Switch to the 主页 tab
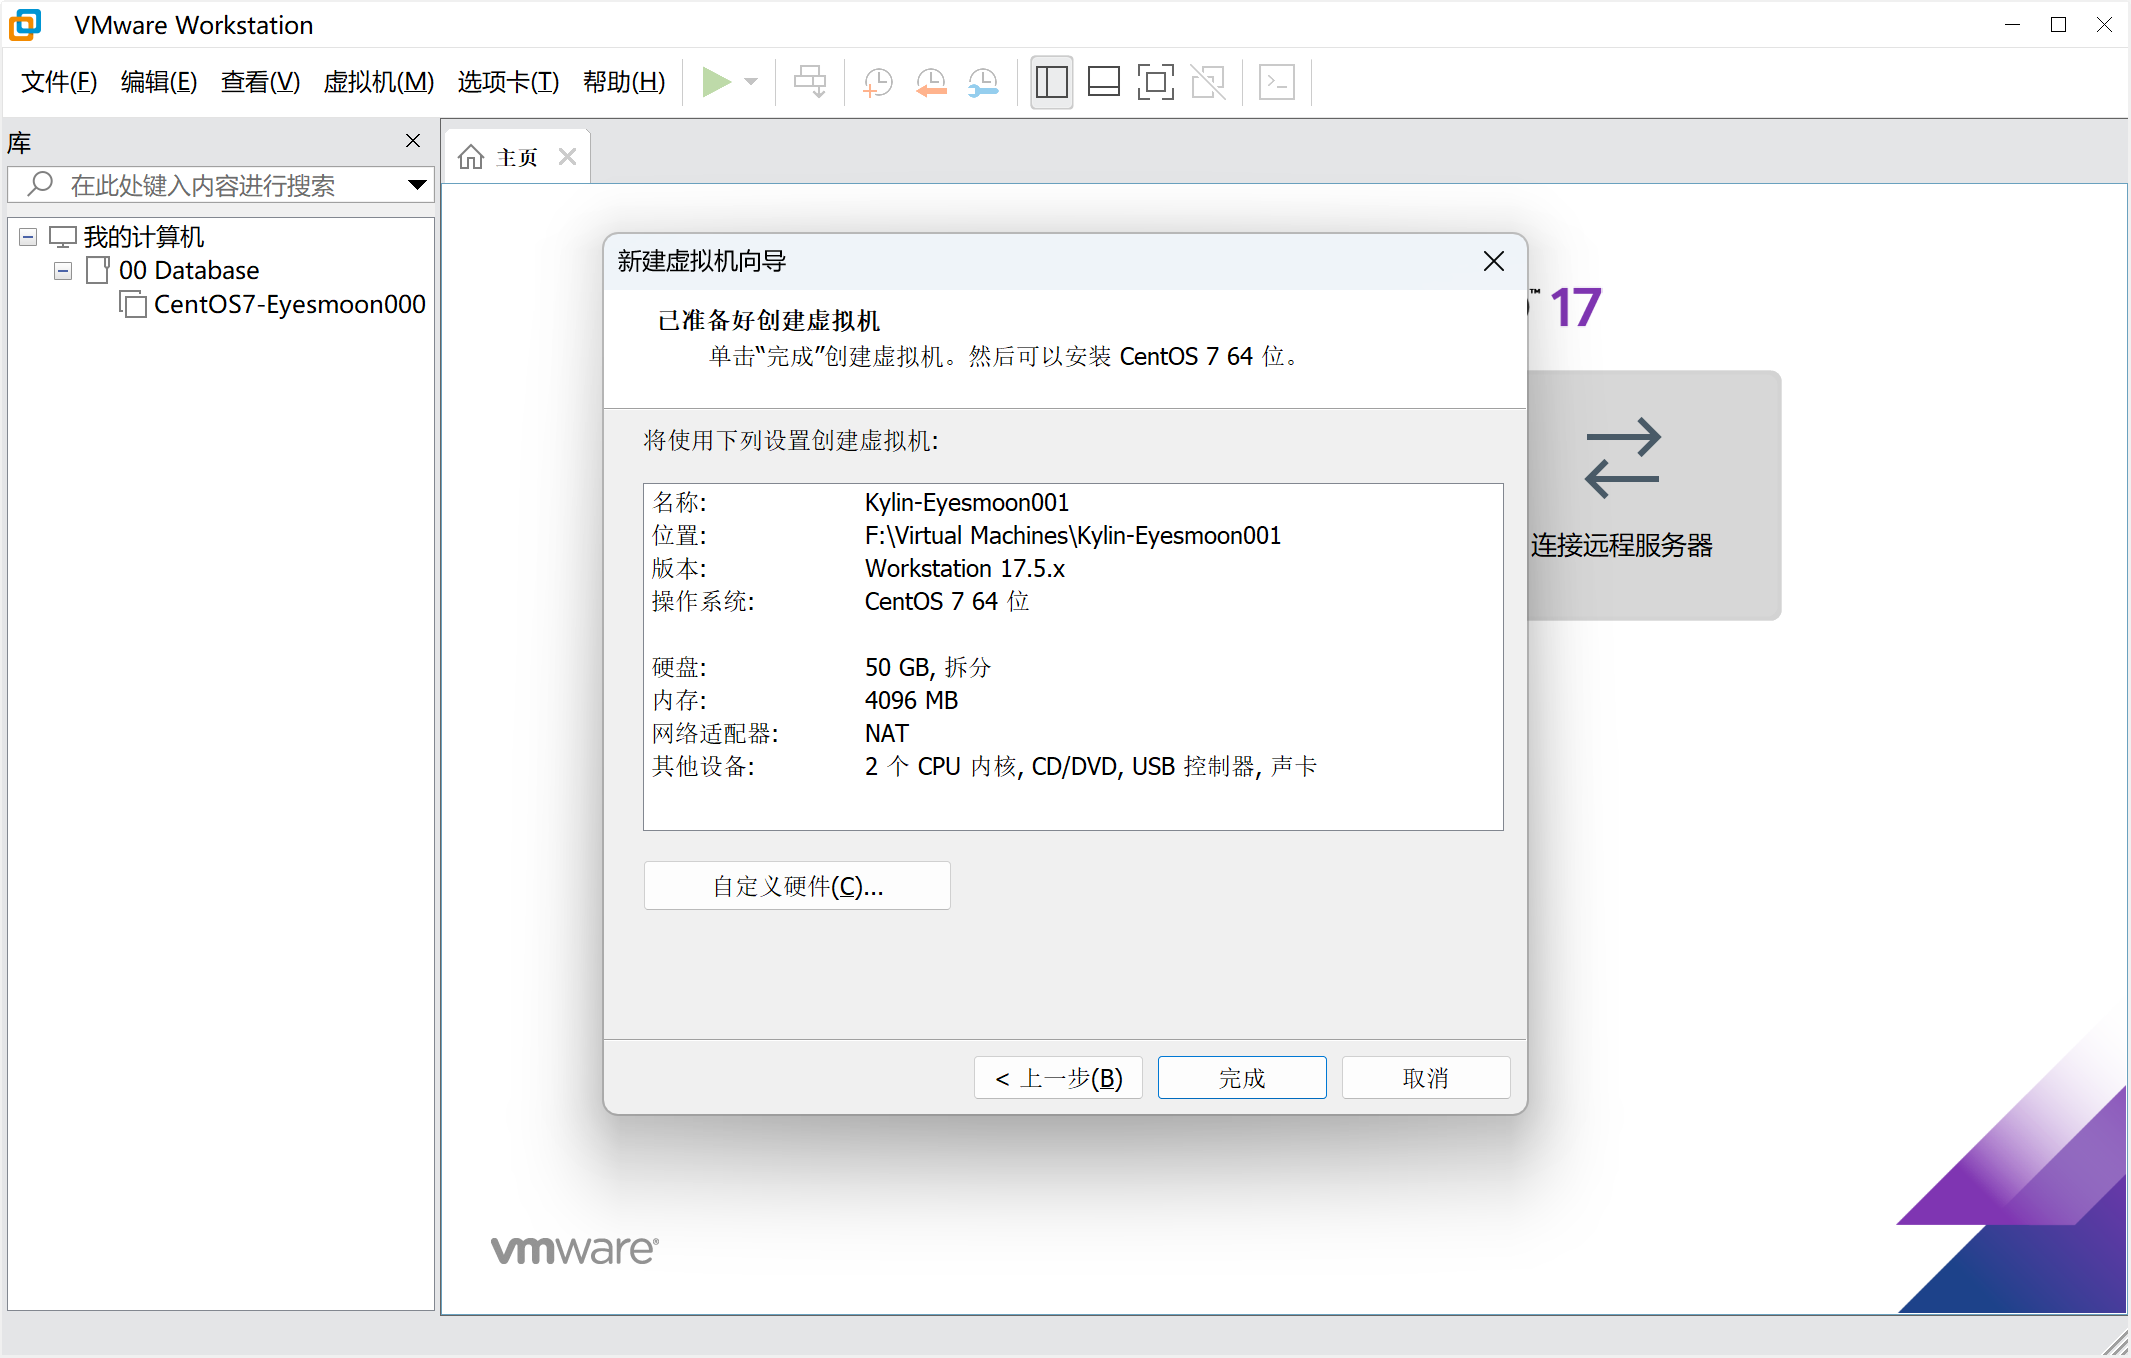Viewport: 2131px width, 1358px height. (x=517, y=157)
